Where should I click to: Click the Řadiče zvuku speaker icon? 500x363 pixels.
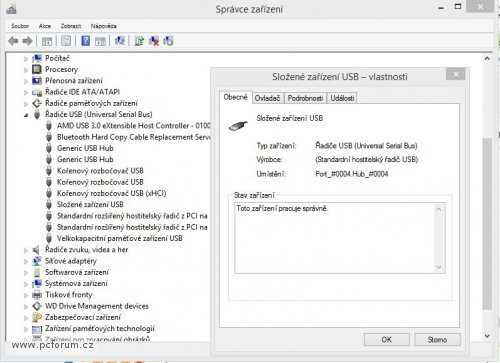pyautogui.click(x=37, y=250)
